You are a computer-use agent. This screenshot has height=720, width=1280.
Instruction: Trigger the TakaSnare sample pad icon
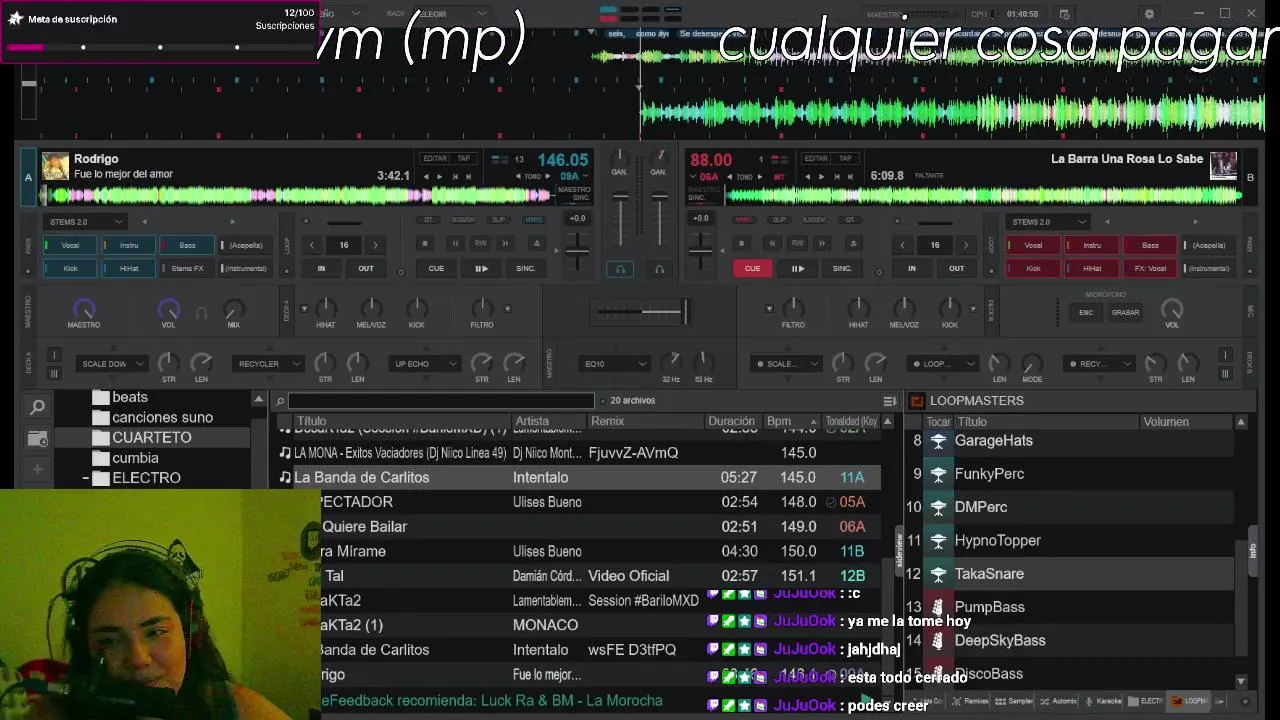(x=938, y=574)
